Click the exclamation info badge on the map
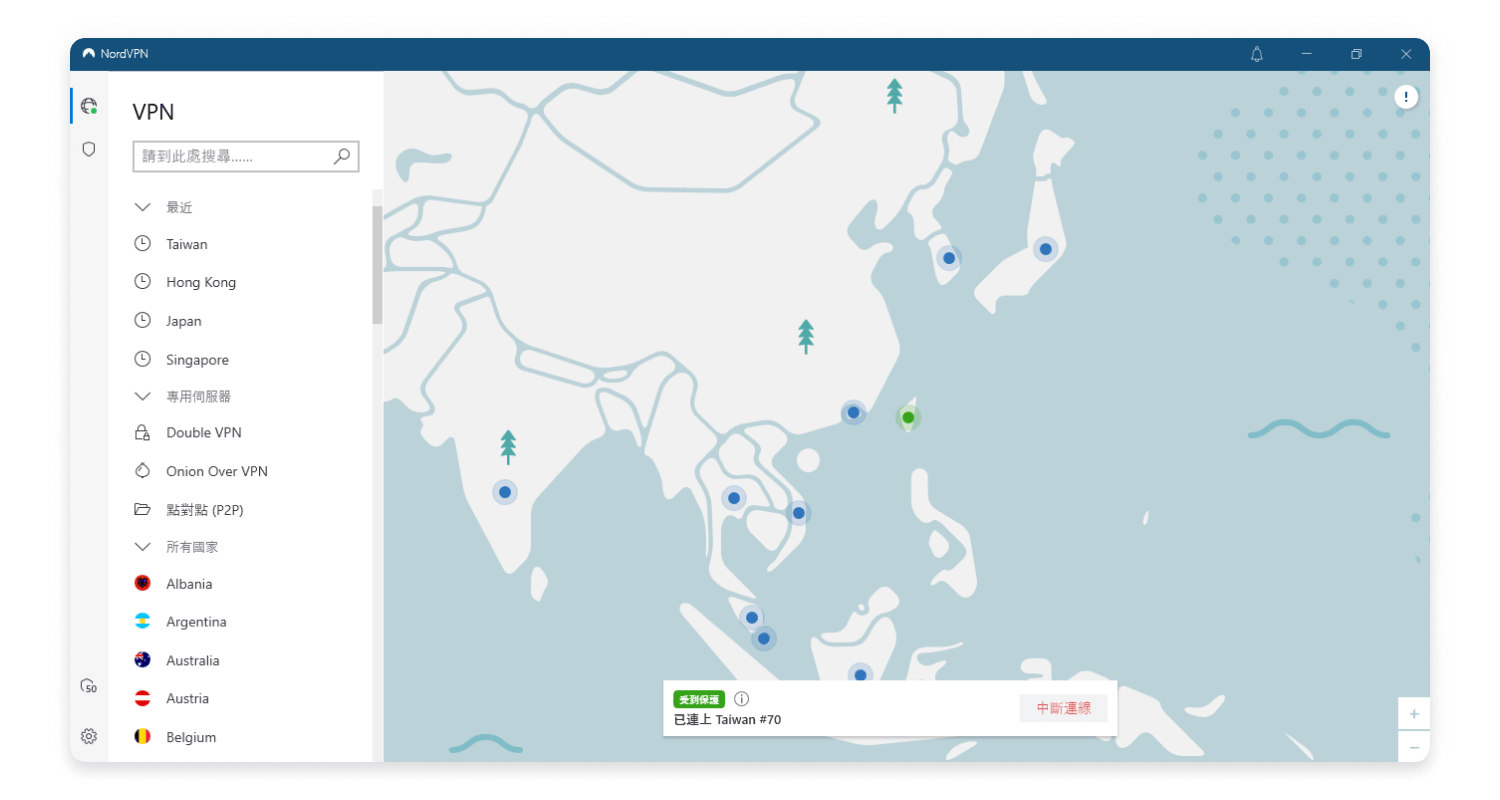 point(1407,97)
